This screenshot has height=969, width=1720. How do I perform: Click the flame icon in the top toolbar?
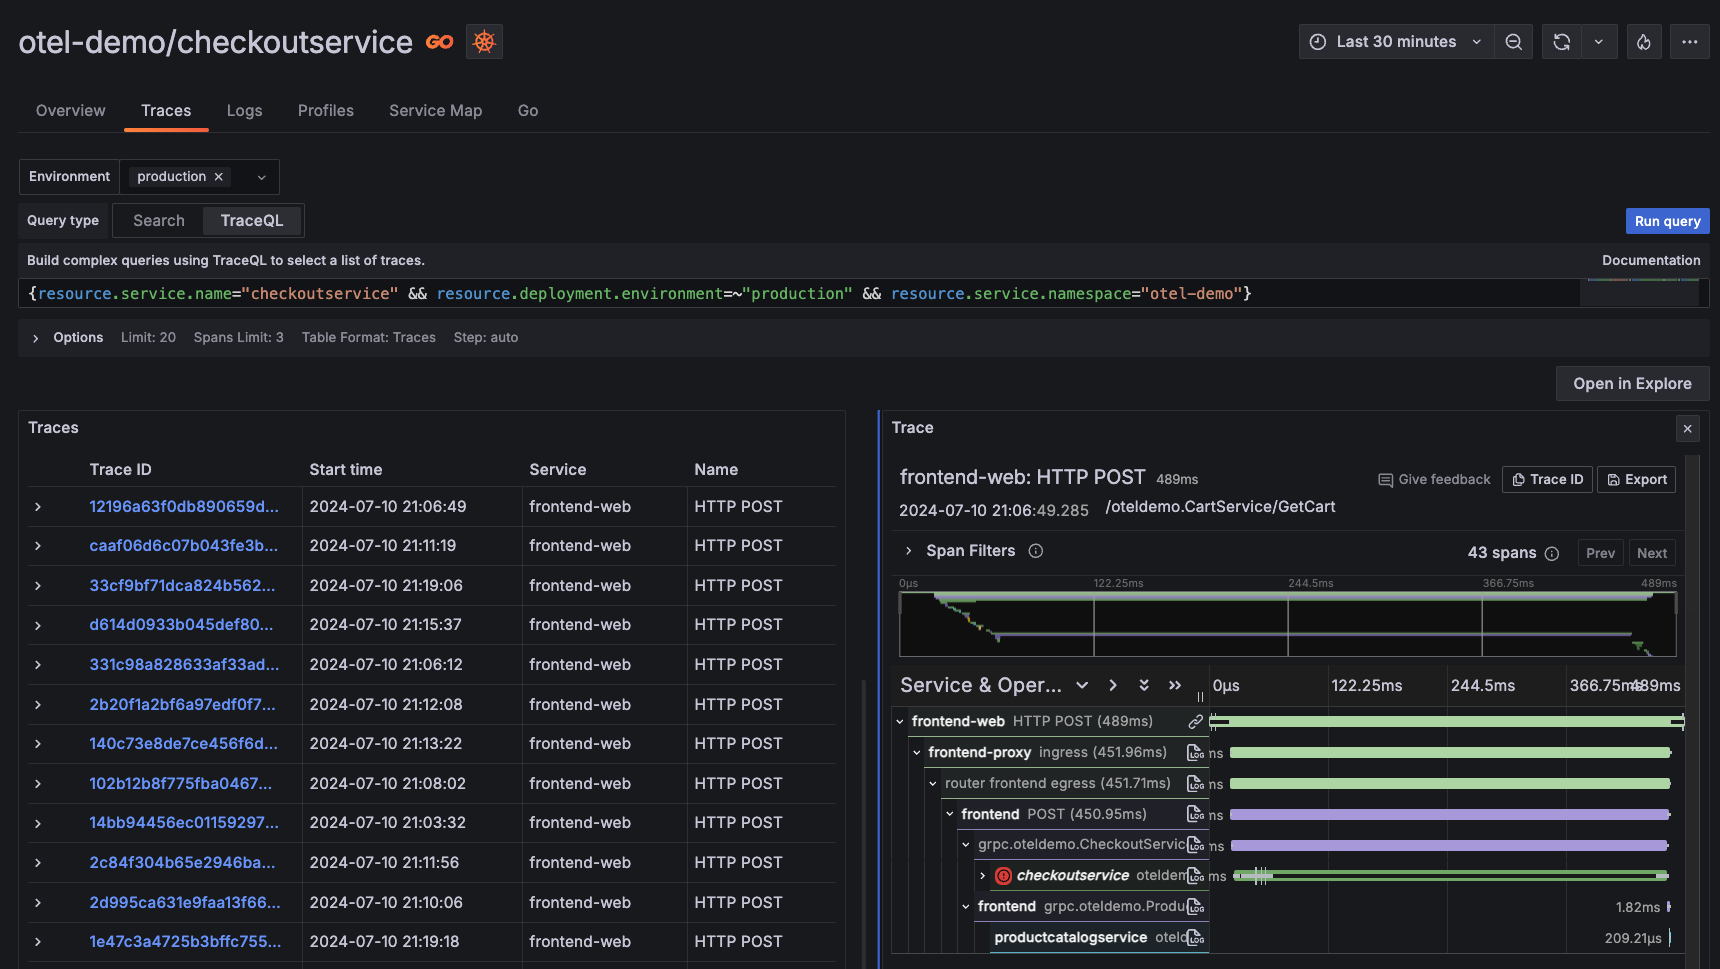(1644, 41)
